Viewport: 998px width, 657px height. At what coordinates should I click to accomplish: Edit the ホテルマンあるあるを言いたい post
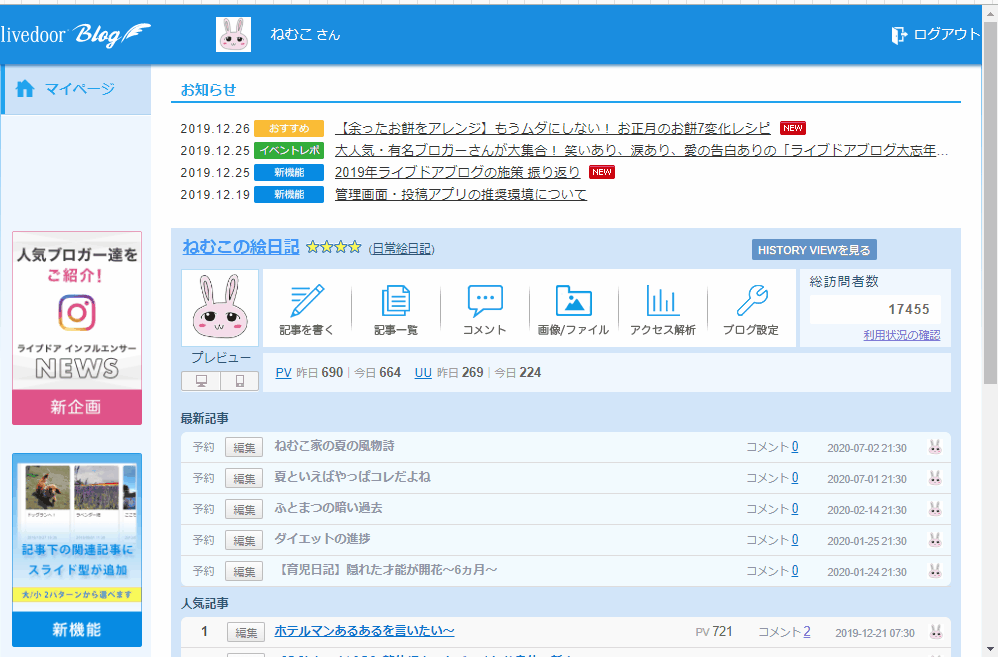coord(246,632)
